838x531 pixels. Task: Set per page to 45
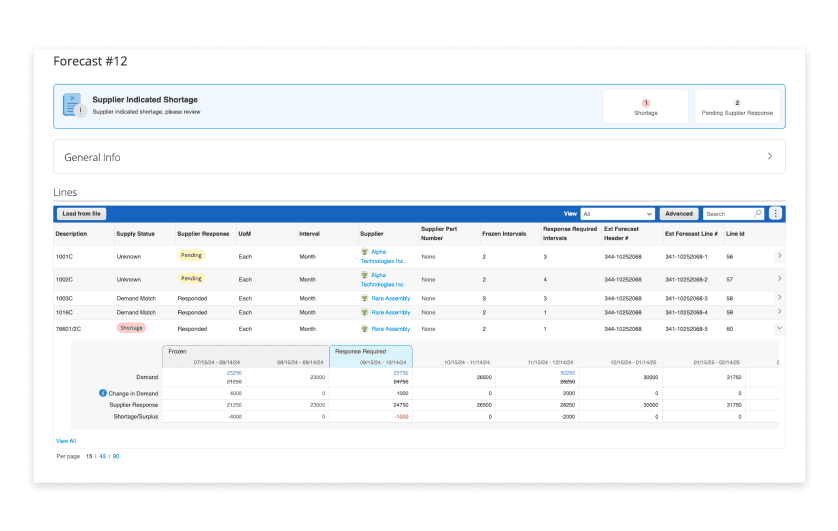point(103,457)
